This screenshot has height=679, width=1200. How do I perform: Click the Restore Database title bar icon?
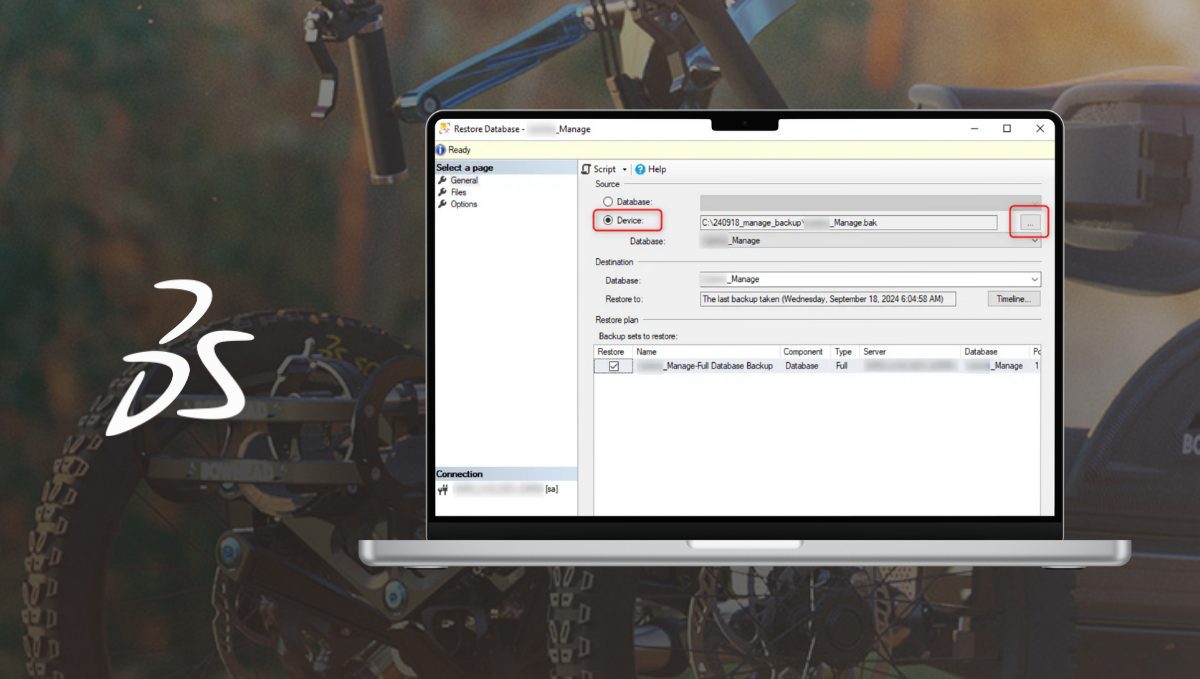click(x=444, y=129)
